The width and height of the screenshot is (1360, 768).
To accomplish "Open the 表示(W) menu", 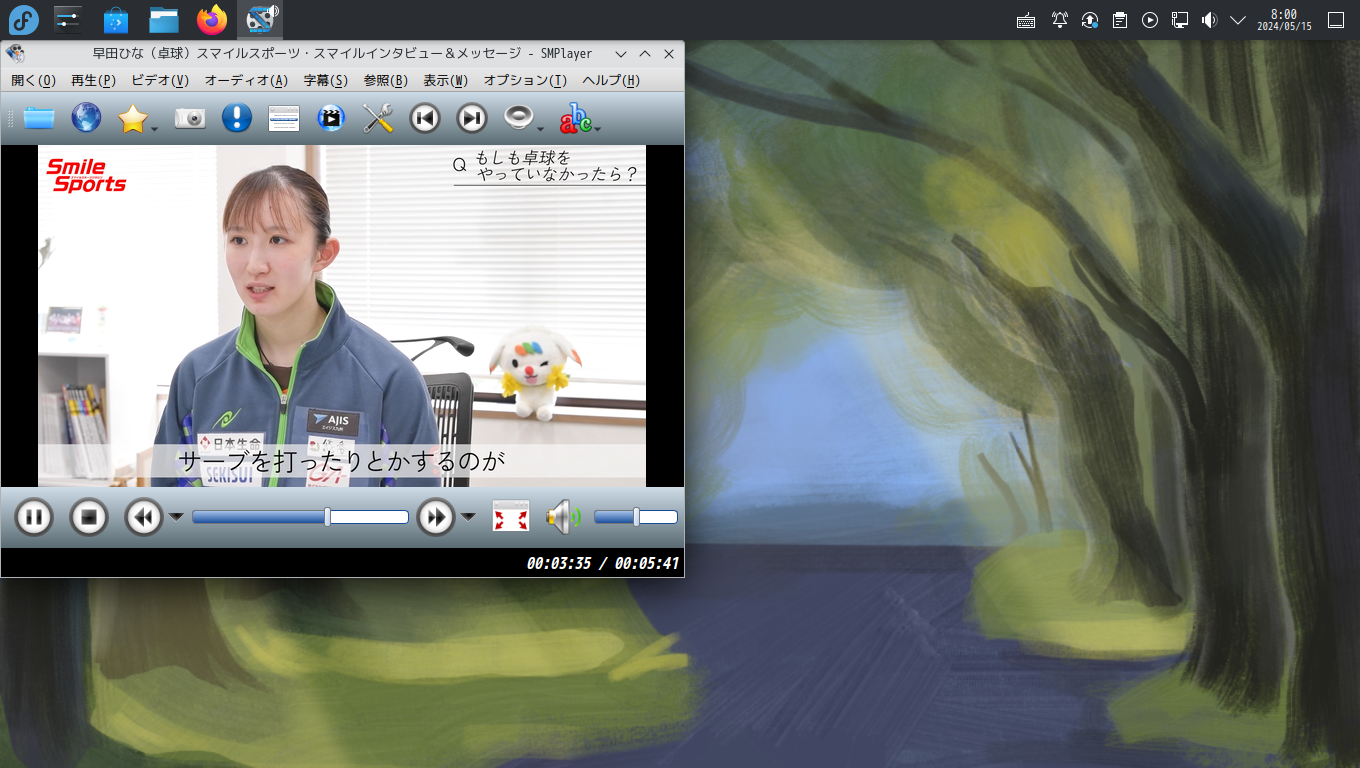I will pyautogui.click(x=445, y=81).
